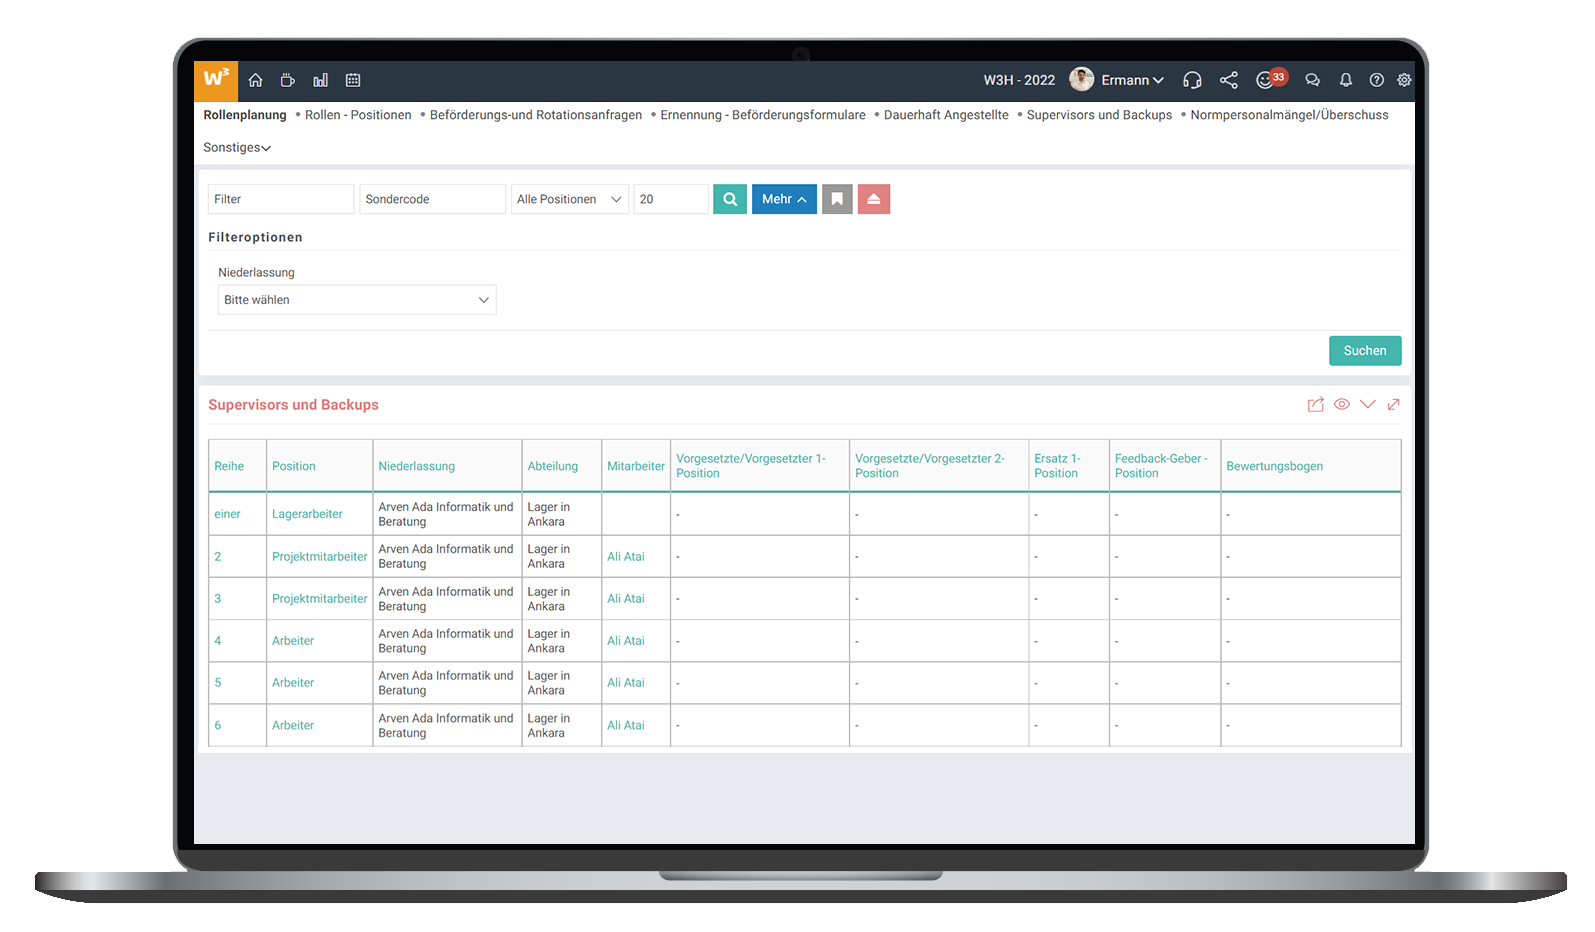Image resolution: width=1595 pixels, height=932 pixels.
Task: Open the chat messages icon
Action: (x=1313, y=80)
